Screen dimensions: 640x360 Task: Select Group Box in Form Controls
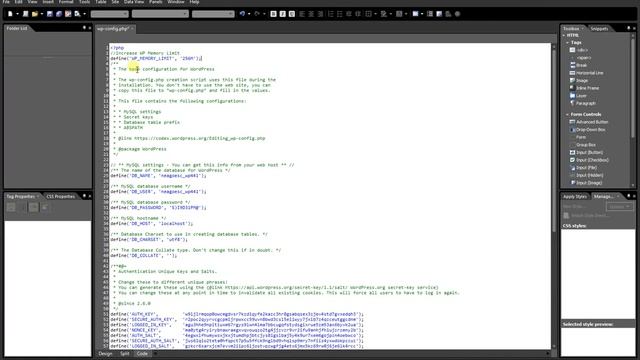point(583,145)
